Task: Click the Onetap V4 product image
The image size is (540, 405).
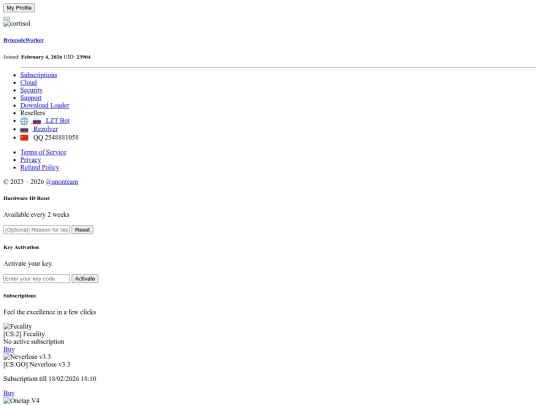Action: click(x=21, y=401)
